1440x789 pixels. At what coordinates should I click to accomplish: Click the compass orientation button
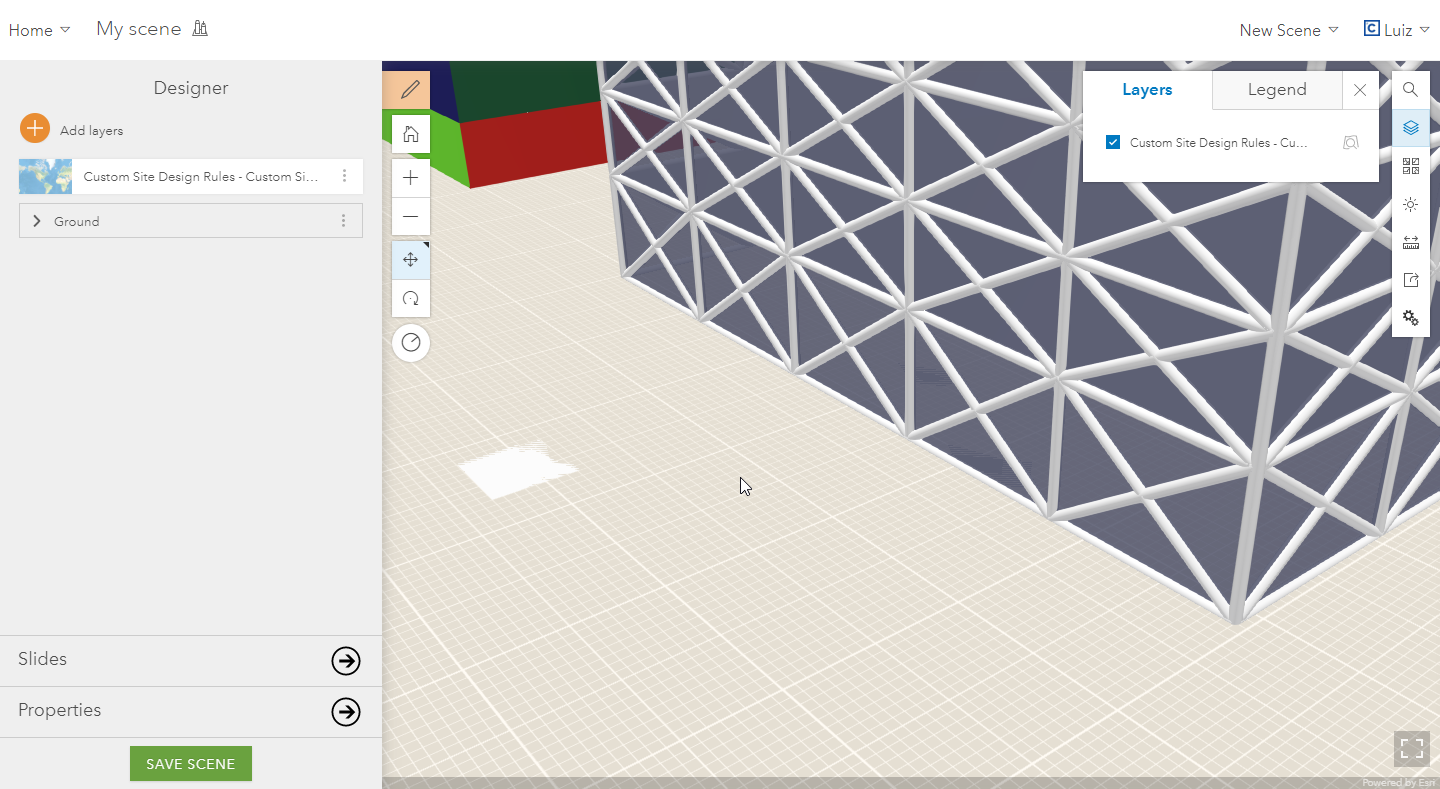point(411,342)
